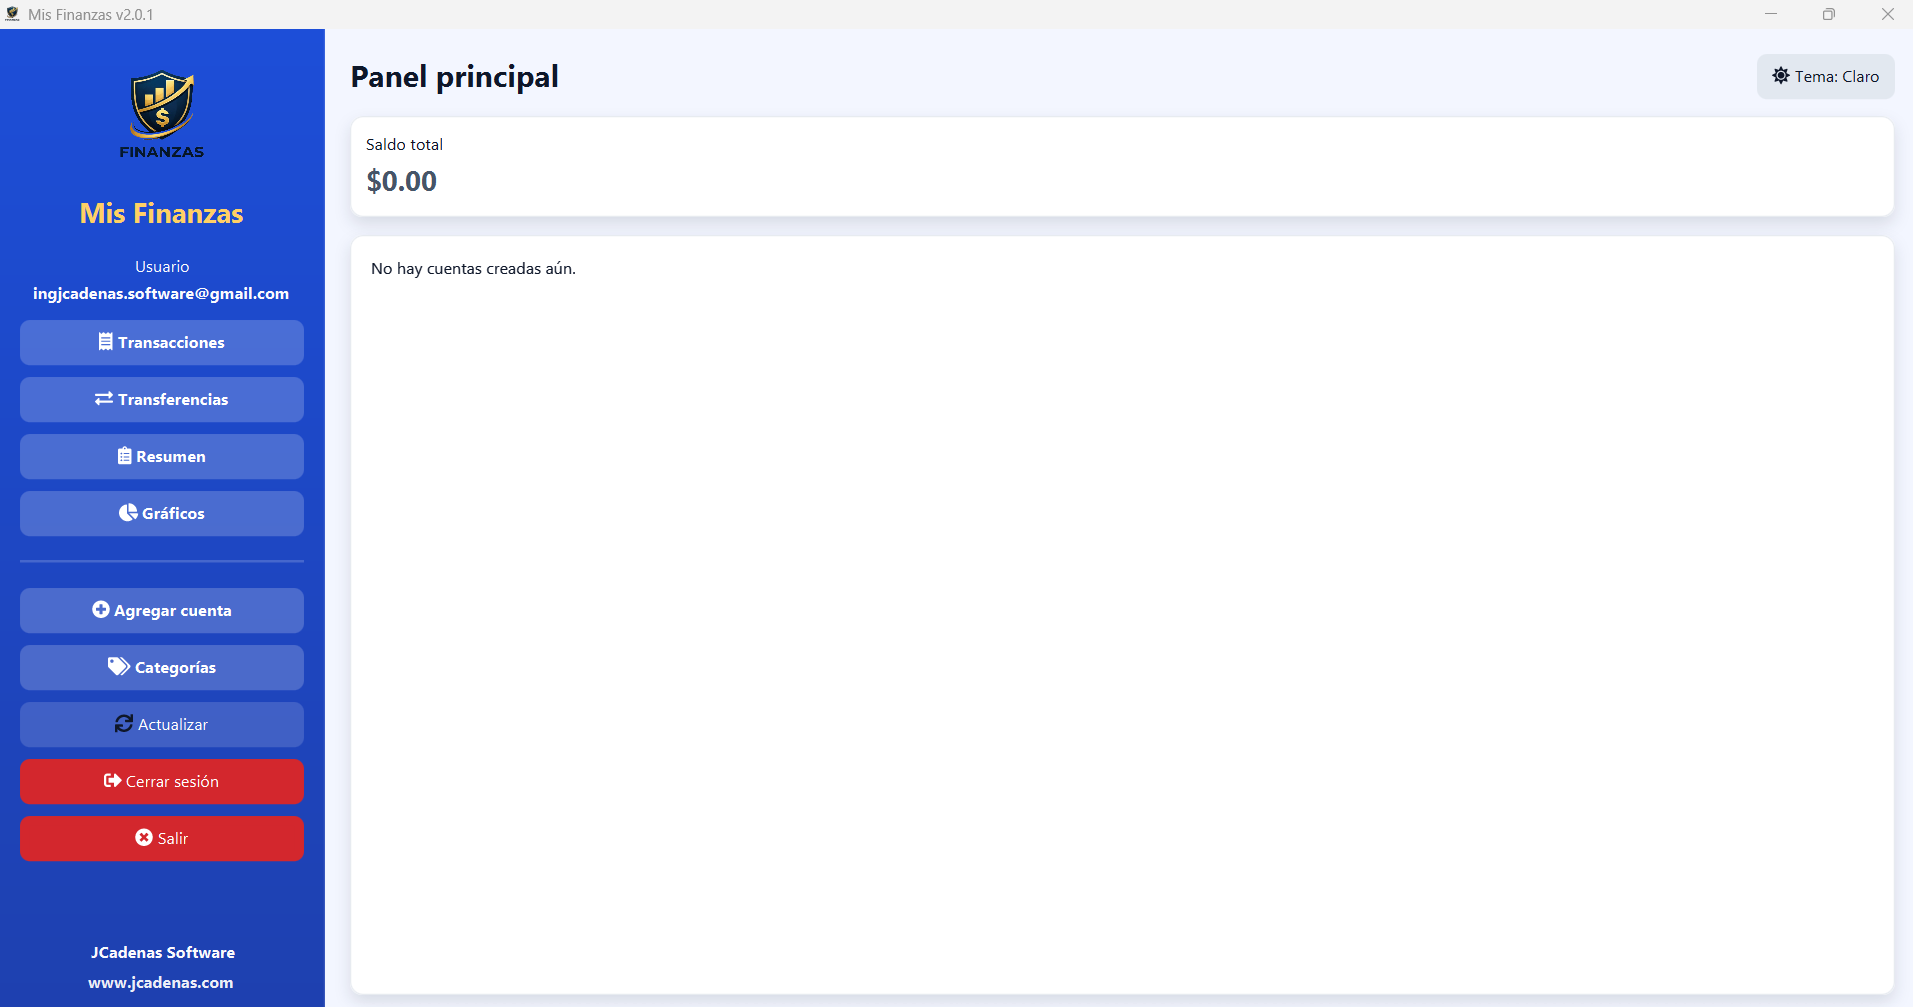Screen dimensions: 1913x1007
Task: Click the refresh arrows icon for Actualizar
Action: [124, 724]
